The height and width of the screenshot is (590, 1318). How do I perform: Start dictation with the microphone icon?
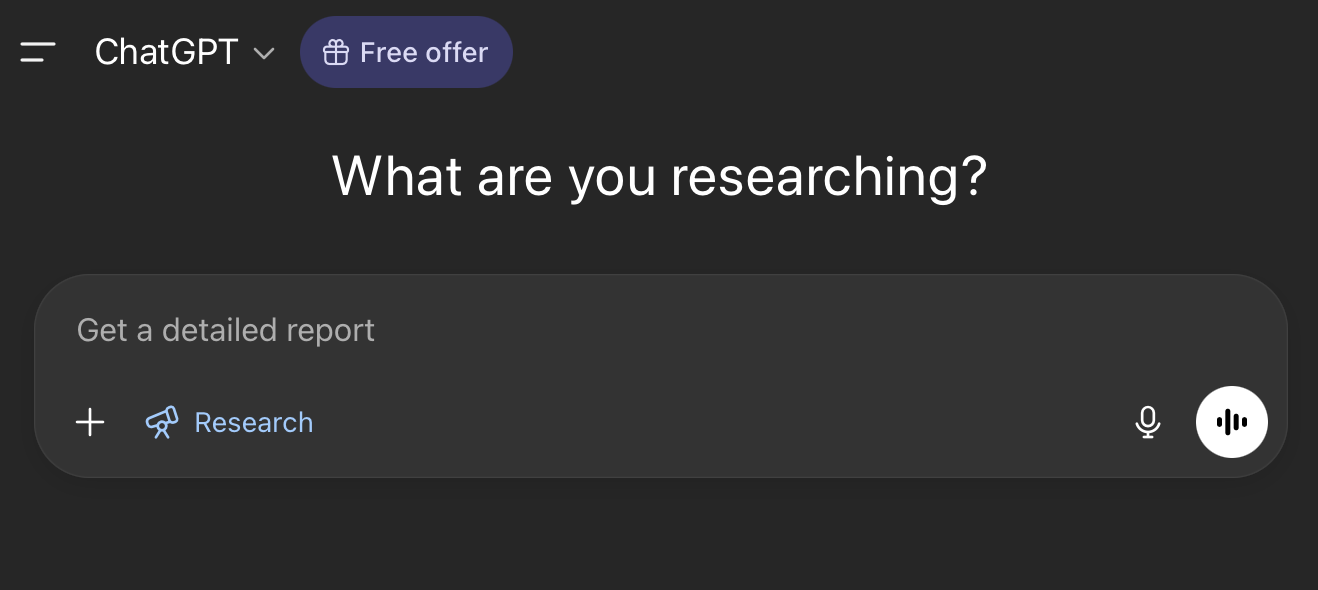[x=1148, y=422]
